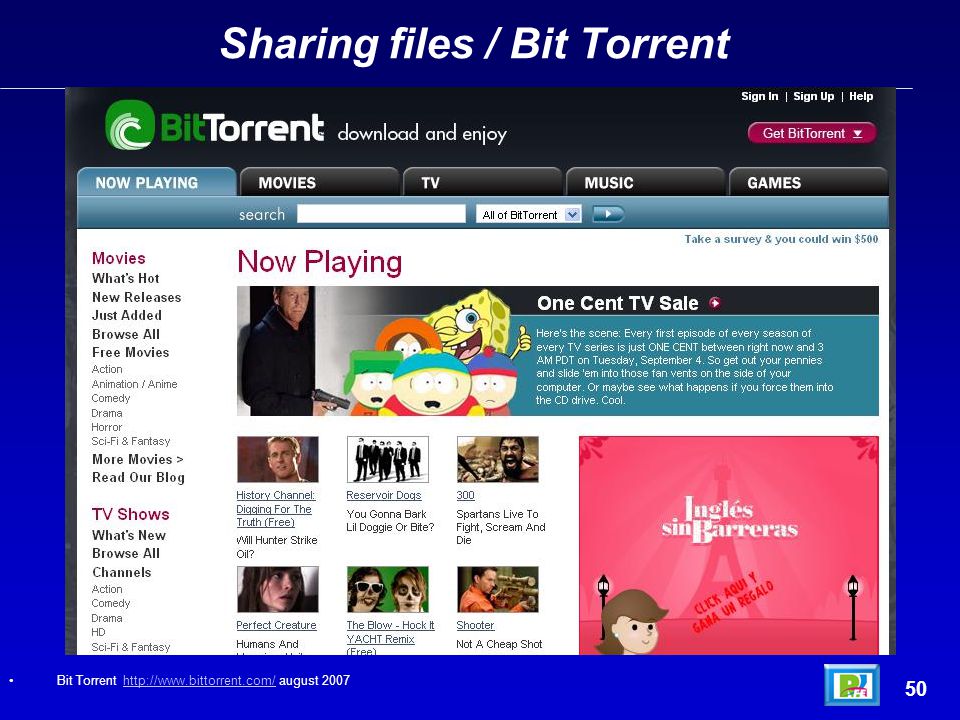Click the search go arrow button

coord(608,214)
